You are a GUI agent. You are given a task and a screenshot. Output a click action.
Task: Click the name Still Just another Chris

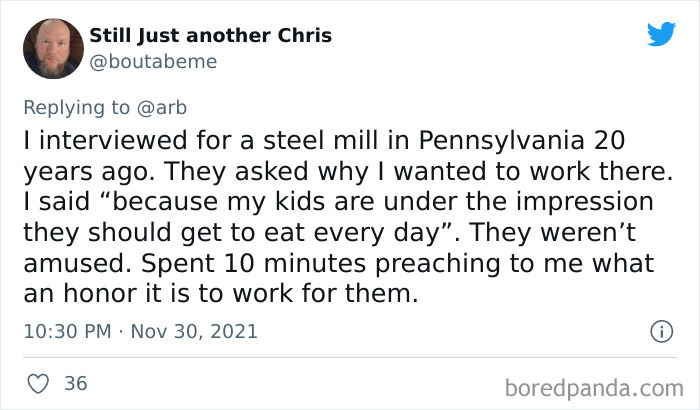pos(210,36)
